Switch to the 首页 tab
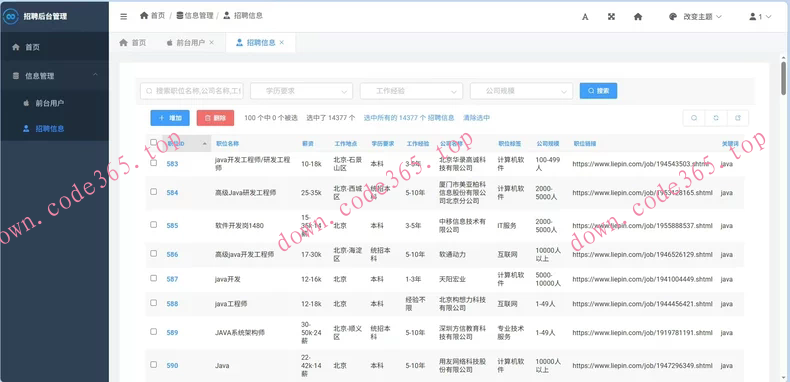This screenshot has width=790, height=382. [x=133, y=43]
